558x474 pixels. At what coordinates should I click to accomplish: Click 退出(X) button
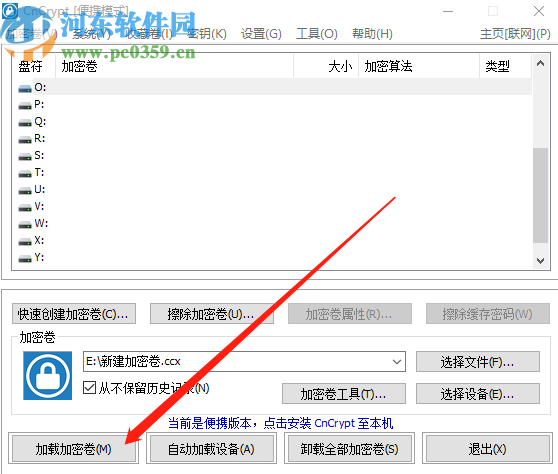pos(488,448)
